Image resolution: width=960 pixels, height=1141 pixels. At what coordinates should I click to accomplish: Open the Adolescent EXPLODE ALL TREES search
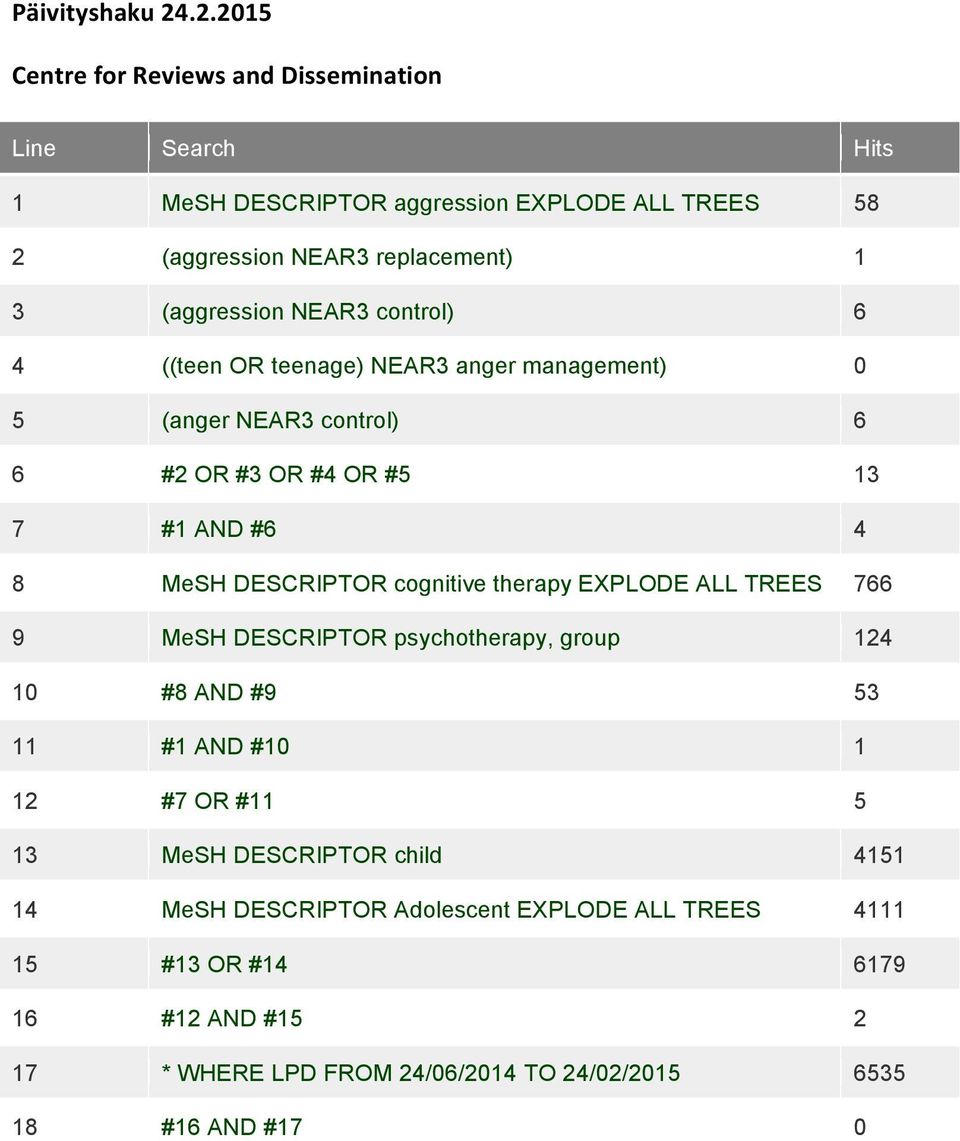point(461,910)
